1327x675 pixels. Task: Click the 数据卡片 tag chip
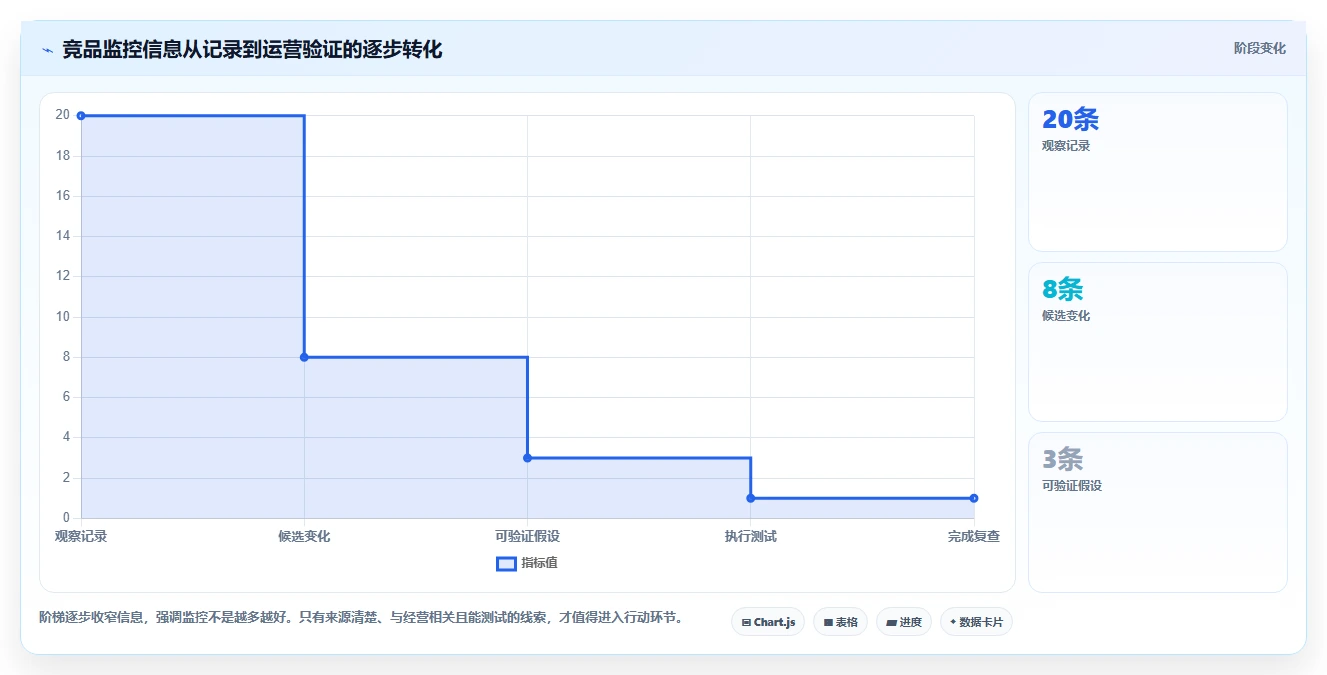pyautogui.click(x=976, y=622)
